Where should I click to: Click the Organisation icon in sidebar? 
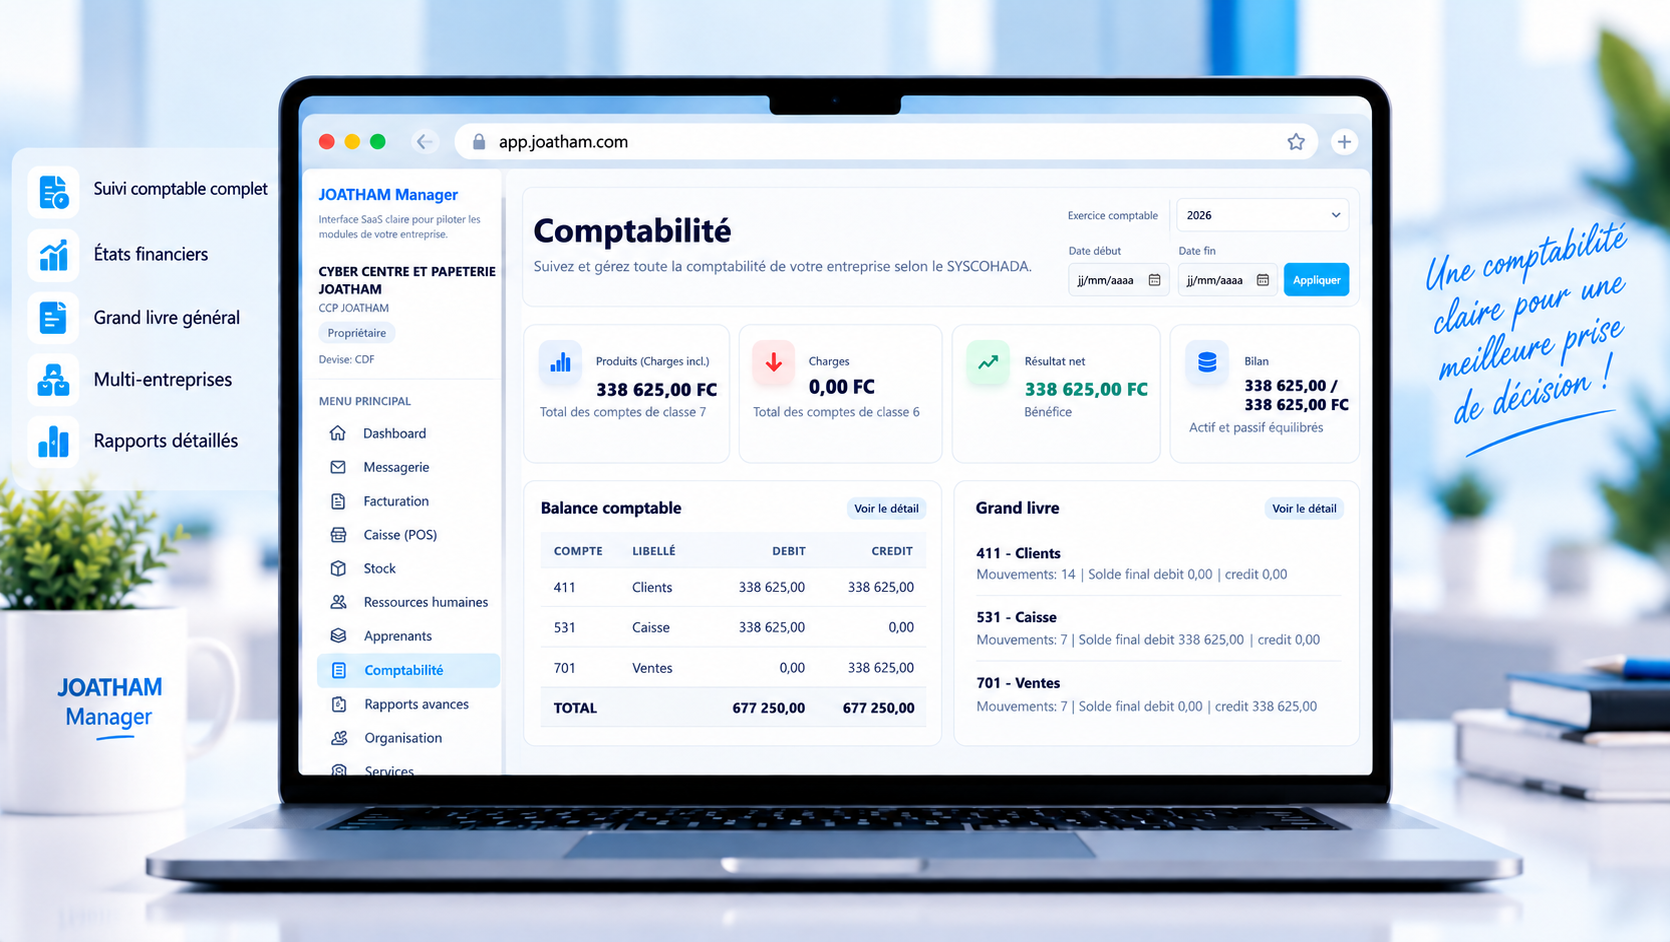coord(339,738)
